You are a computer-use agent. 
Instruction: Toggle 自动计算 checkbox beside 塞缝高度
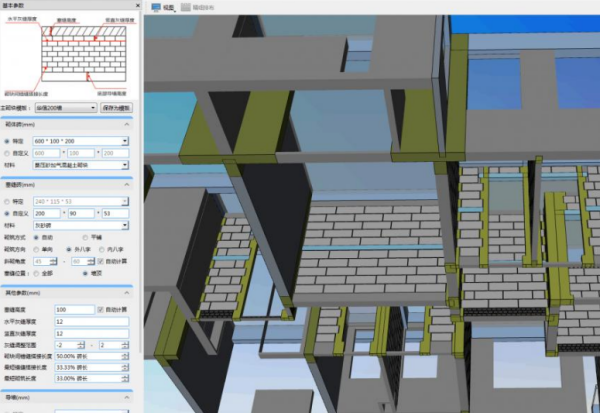tap(99, 309)
